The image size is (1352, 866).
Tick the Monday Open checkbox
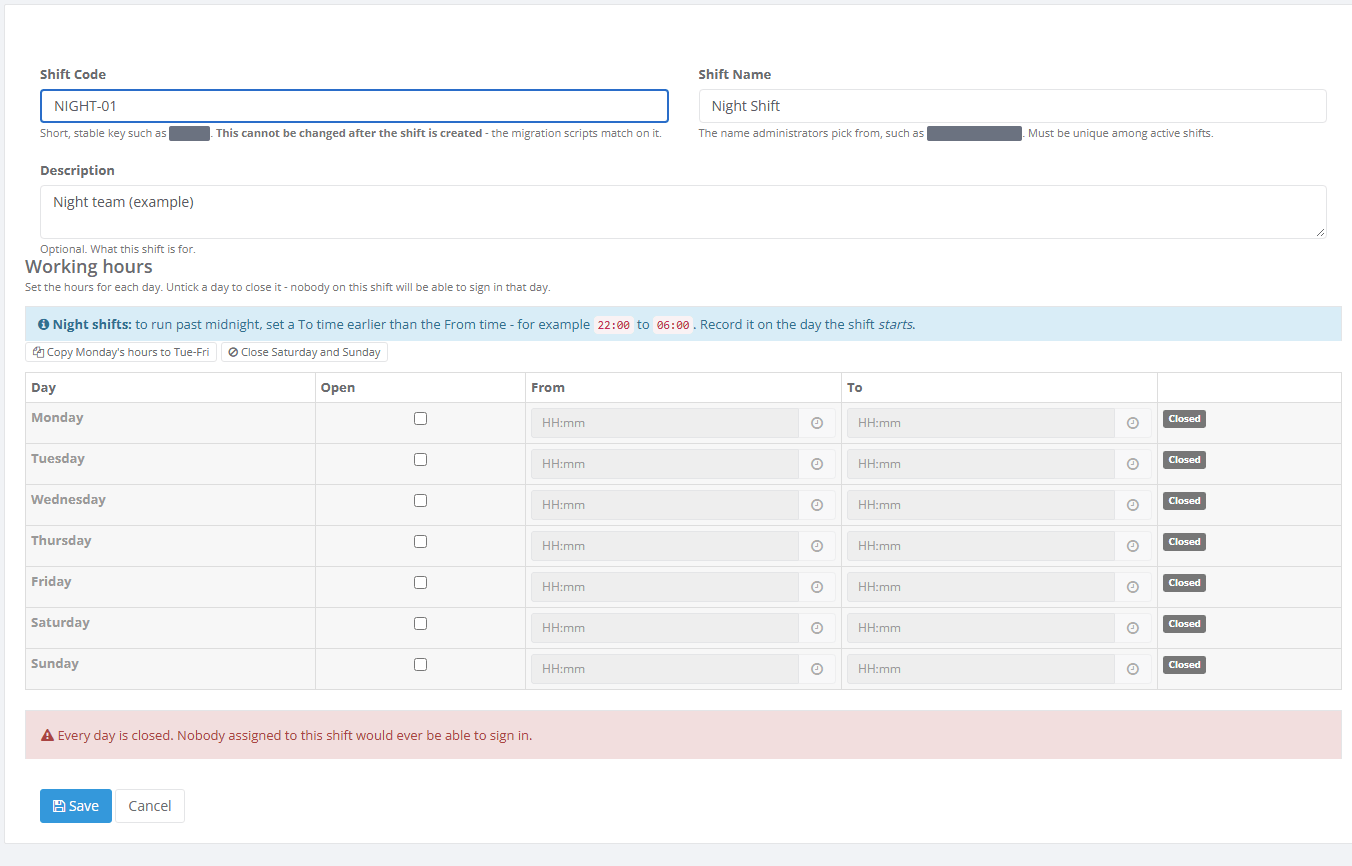click(420, 418)
